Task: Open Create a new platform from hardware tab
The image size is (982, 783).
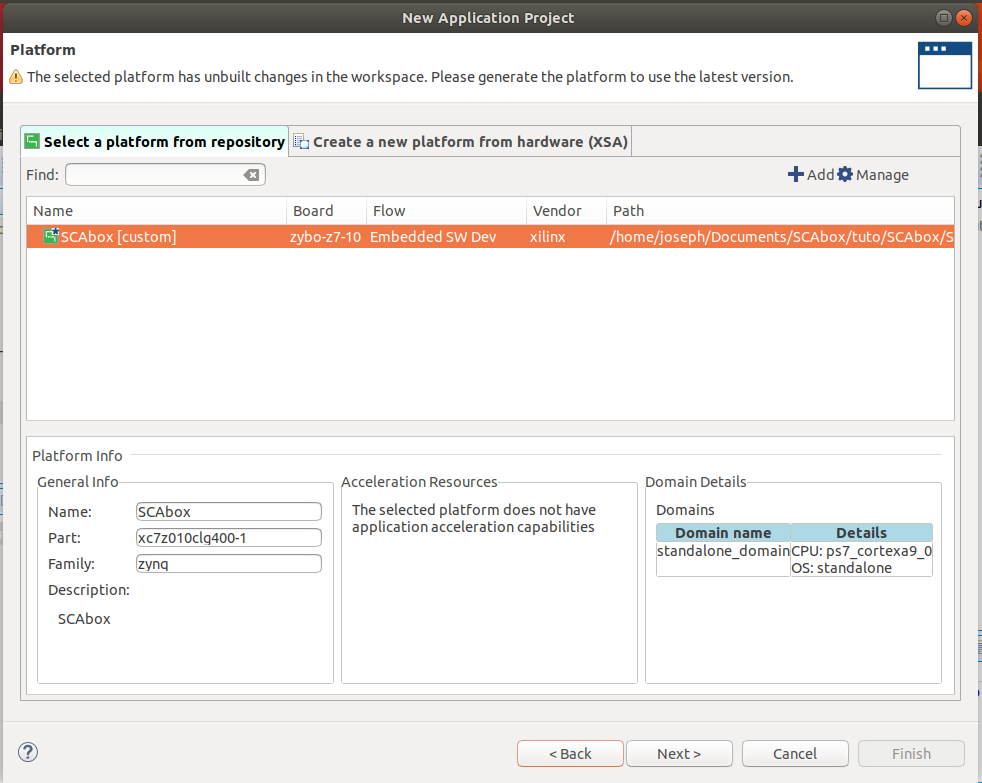Action: 460,142
